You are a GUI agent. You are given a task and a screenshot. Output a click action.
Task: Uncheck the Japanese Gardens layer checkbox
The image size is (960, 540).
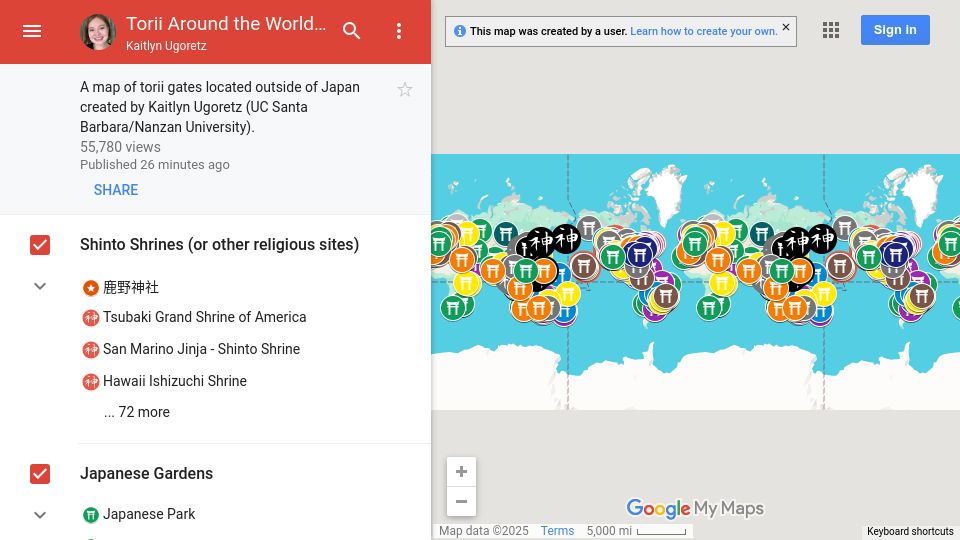(x=40, y=474)
